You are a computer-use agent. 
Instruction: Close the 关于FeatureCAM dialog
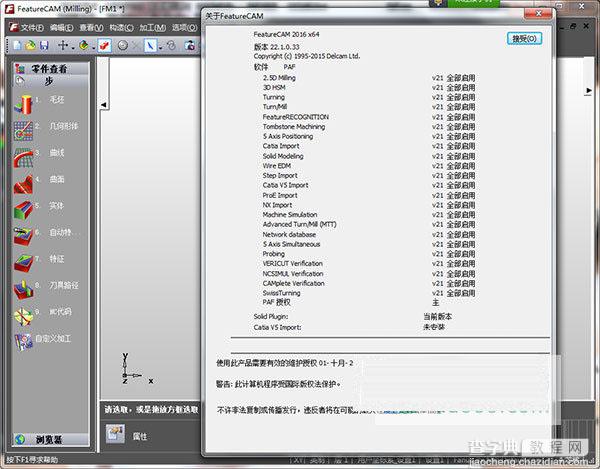pyautogui.click(x=538, y=14)
